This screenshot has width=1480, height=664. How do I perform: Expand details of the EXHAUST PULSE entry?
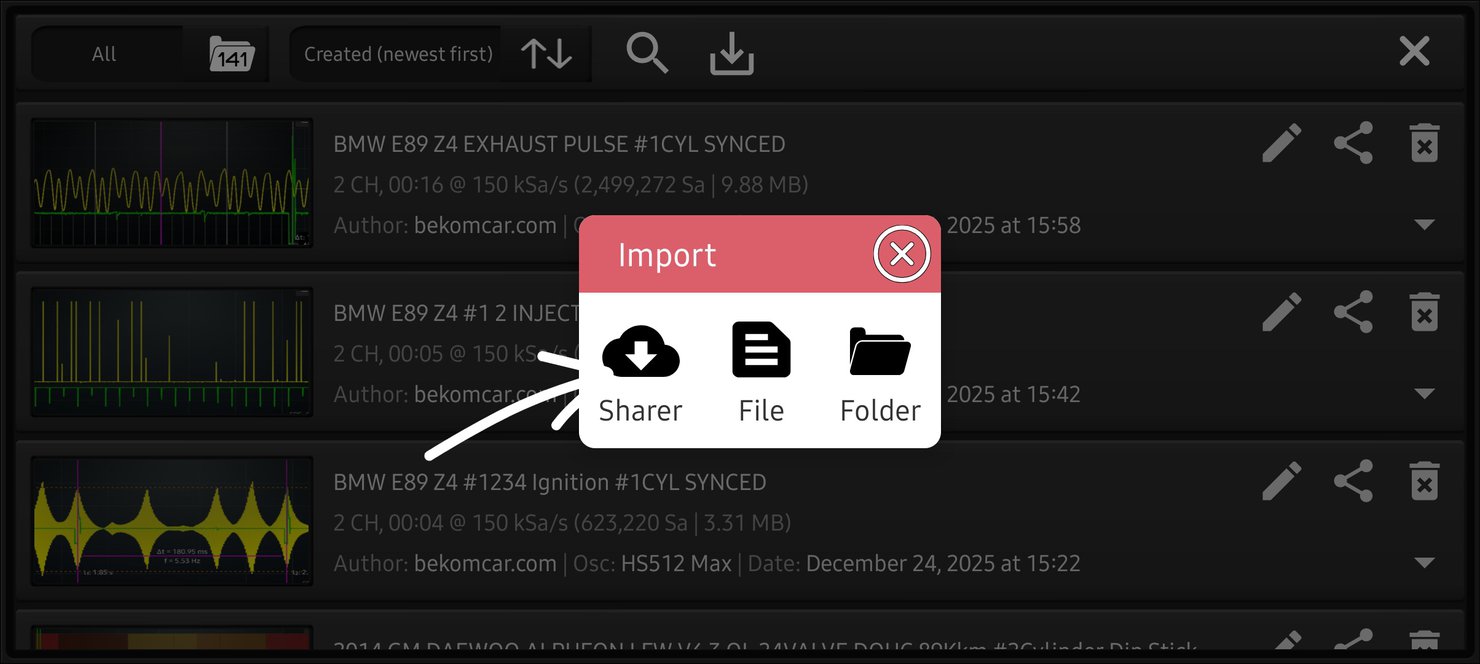click(x=1425, y=225)
